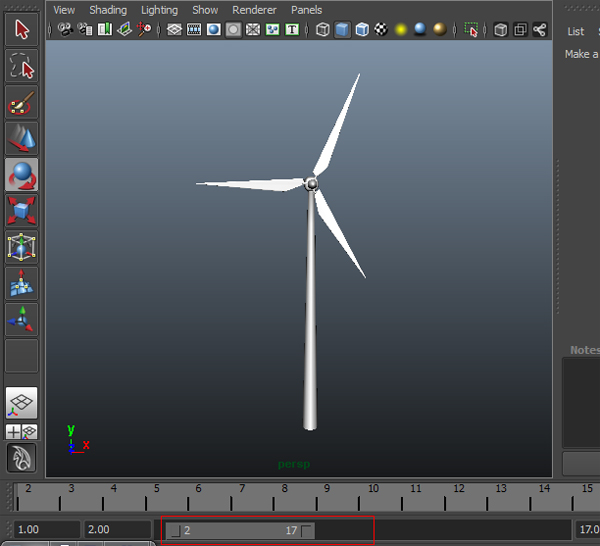Toggle 2D Pan/Zoom magnifier icon

pyautogui.click(x=144, y=29)
